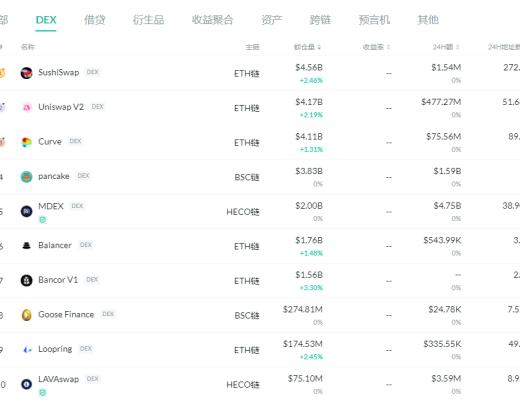
Task: Open the Bancor V1 project link
Action: (58, 280)
